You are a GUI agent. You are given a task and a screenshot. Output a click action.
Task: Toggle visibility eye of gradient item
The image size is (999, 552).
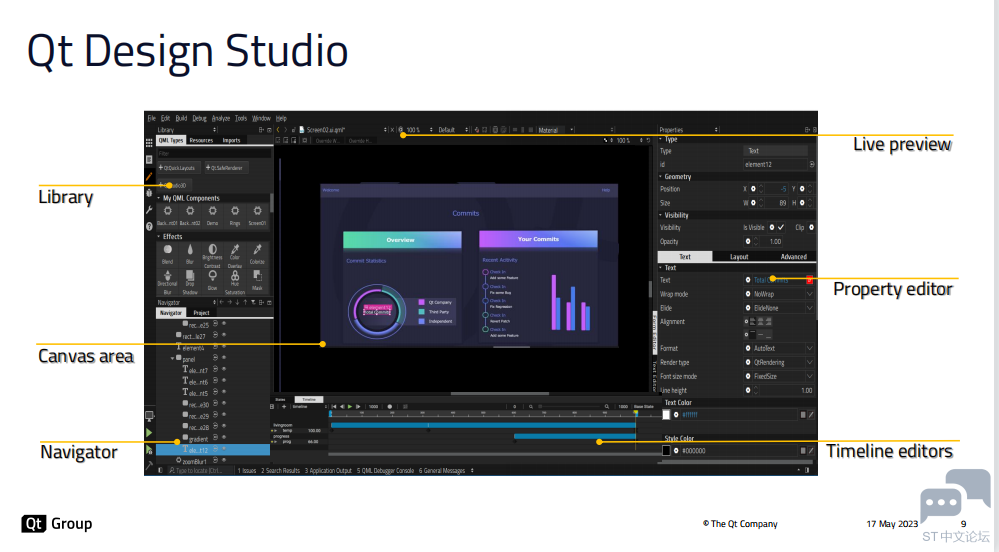click(x=215, y=438)
